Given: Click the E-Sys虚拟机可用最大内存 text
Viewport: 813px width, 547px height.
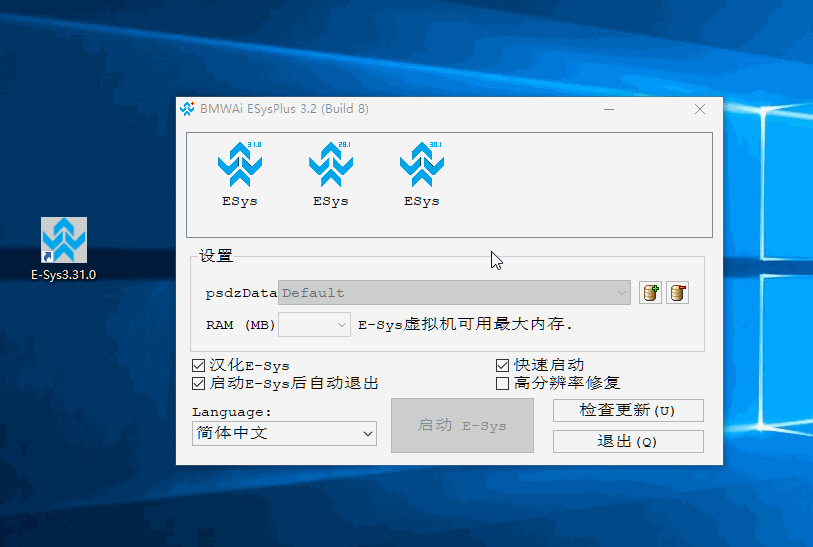Looking at the screenshot, I should 465,325.
